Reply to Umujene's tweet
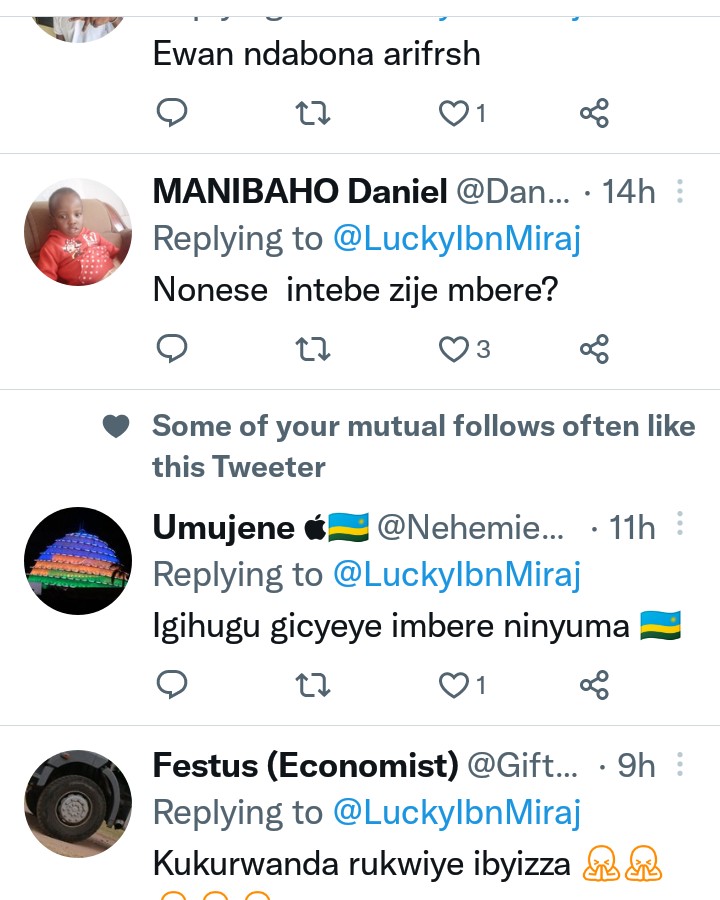Image resolution: width=720 pixels, height=900 pixels. (x=172, y=685)
